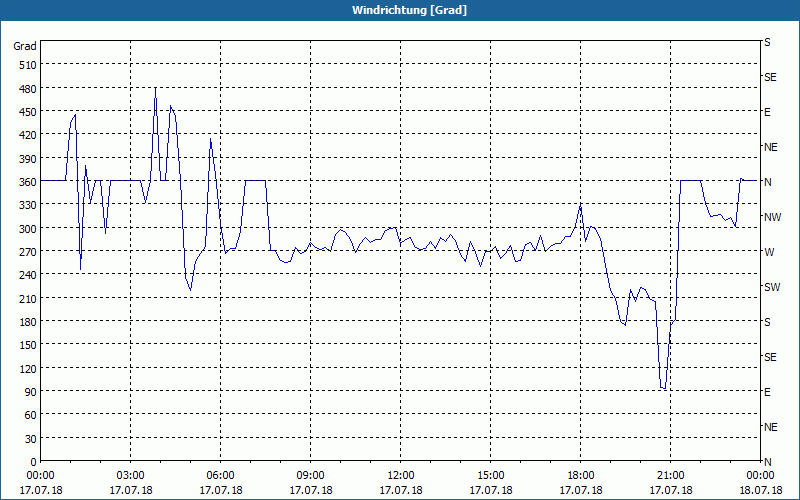Select the 480 left axis value
The height and width of the screenshot is (500, 800).
click(29, 89)
